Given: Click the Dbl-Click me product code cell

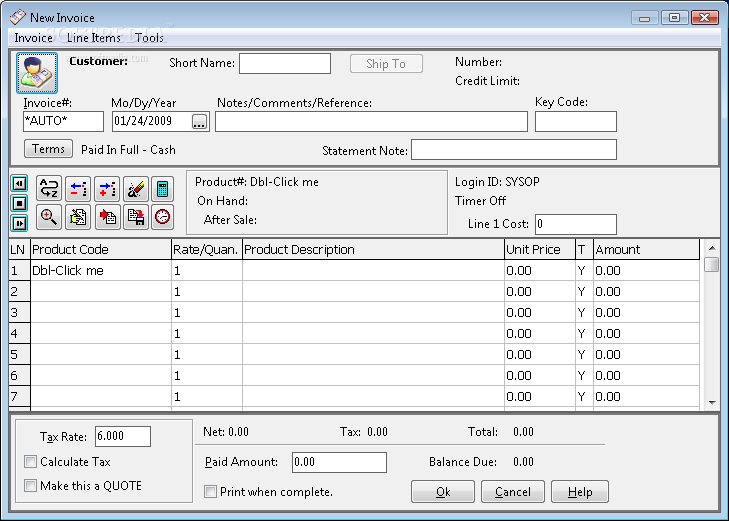Looking at the screenshot, I should 101,270.
